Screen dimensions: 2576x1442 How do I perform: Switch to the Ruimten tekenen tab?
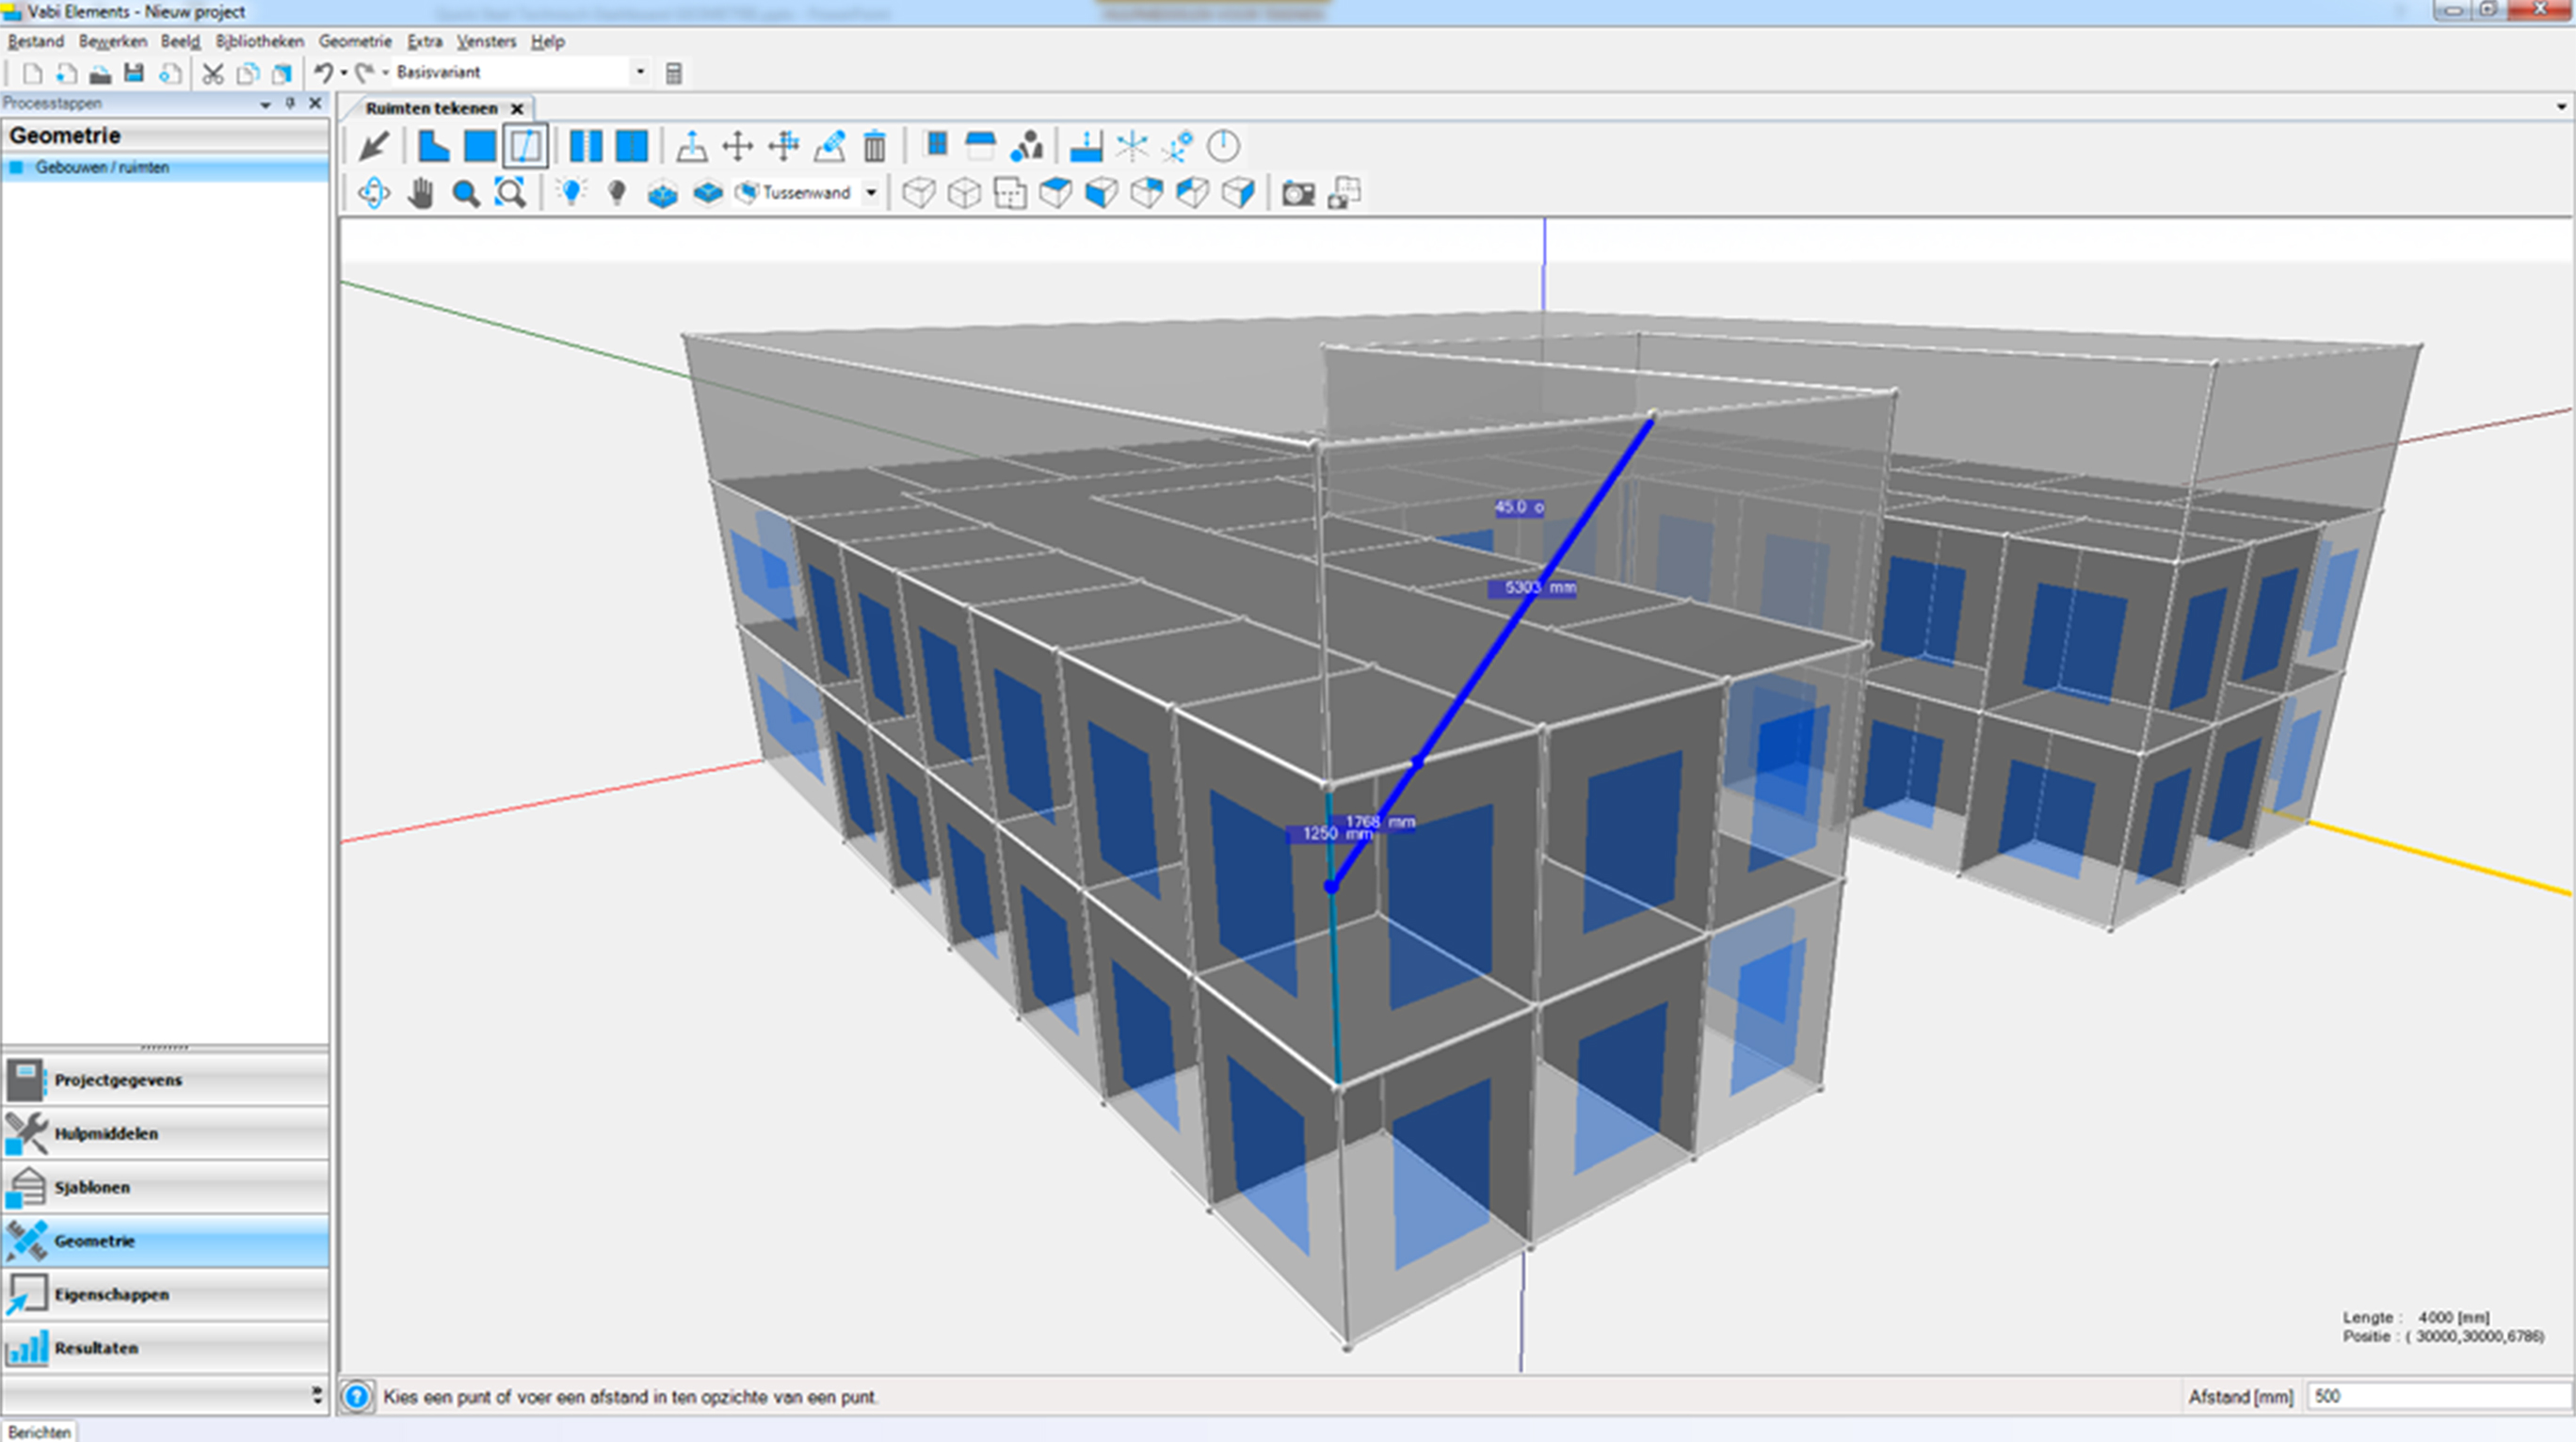pyautogui.click(x=431, y=108)
